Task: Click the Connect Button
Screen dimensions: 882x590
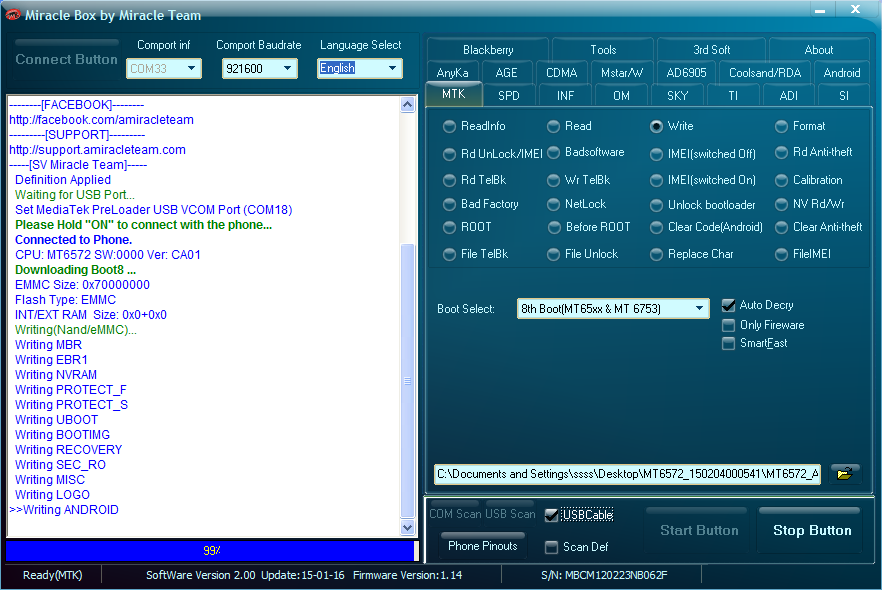Action: point(66,59)
